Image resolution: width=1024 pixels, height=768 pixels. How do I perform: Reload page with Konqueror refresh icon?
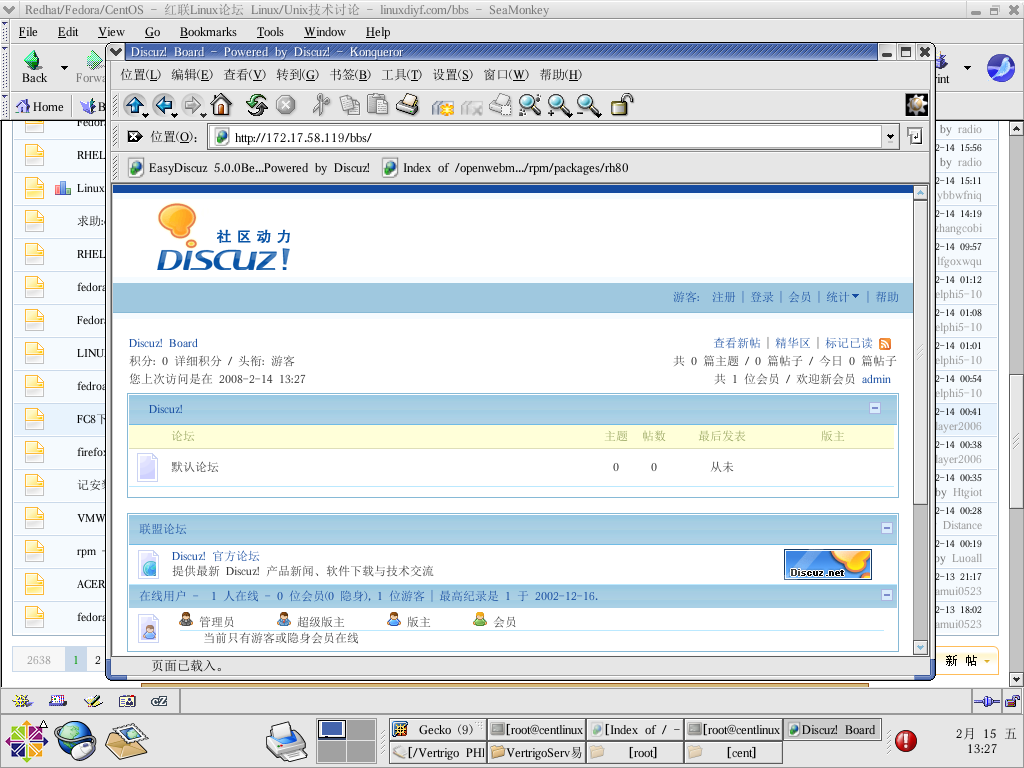pyautogui.click(x=257, y=104)
